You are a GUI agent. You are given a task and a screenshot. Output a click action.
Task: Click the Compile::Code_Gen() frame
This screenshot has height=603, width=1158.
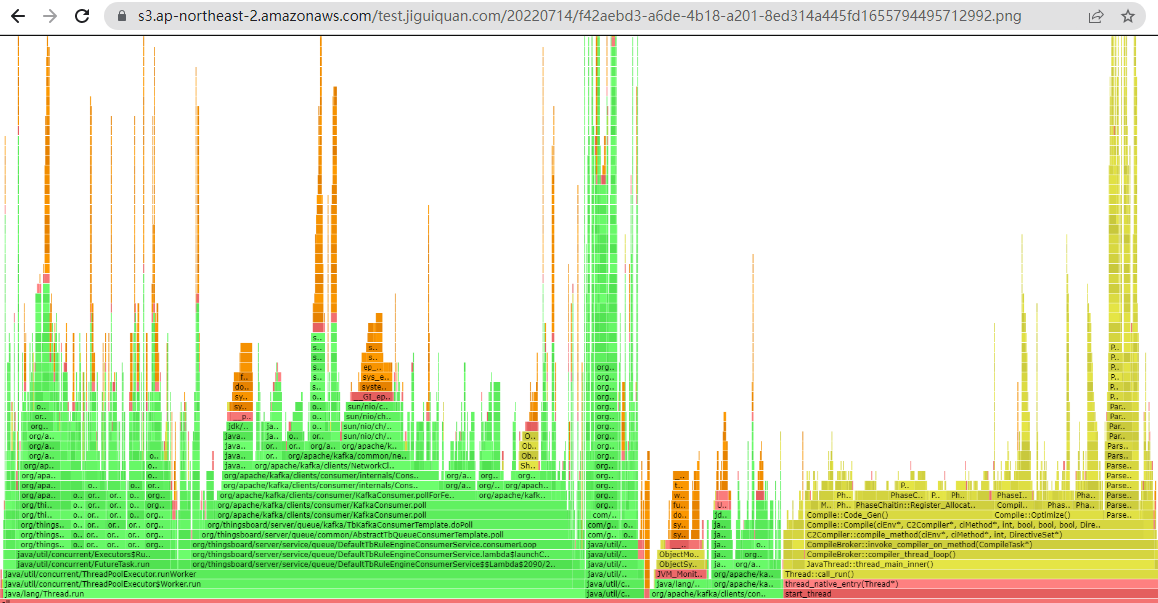[897, 515]
